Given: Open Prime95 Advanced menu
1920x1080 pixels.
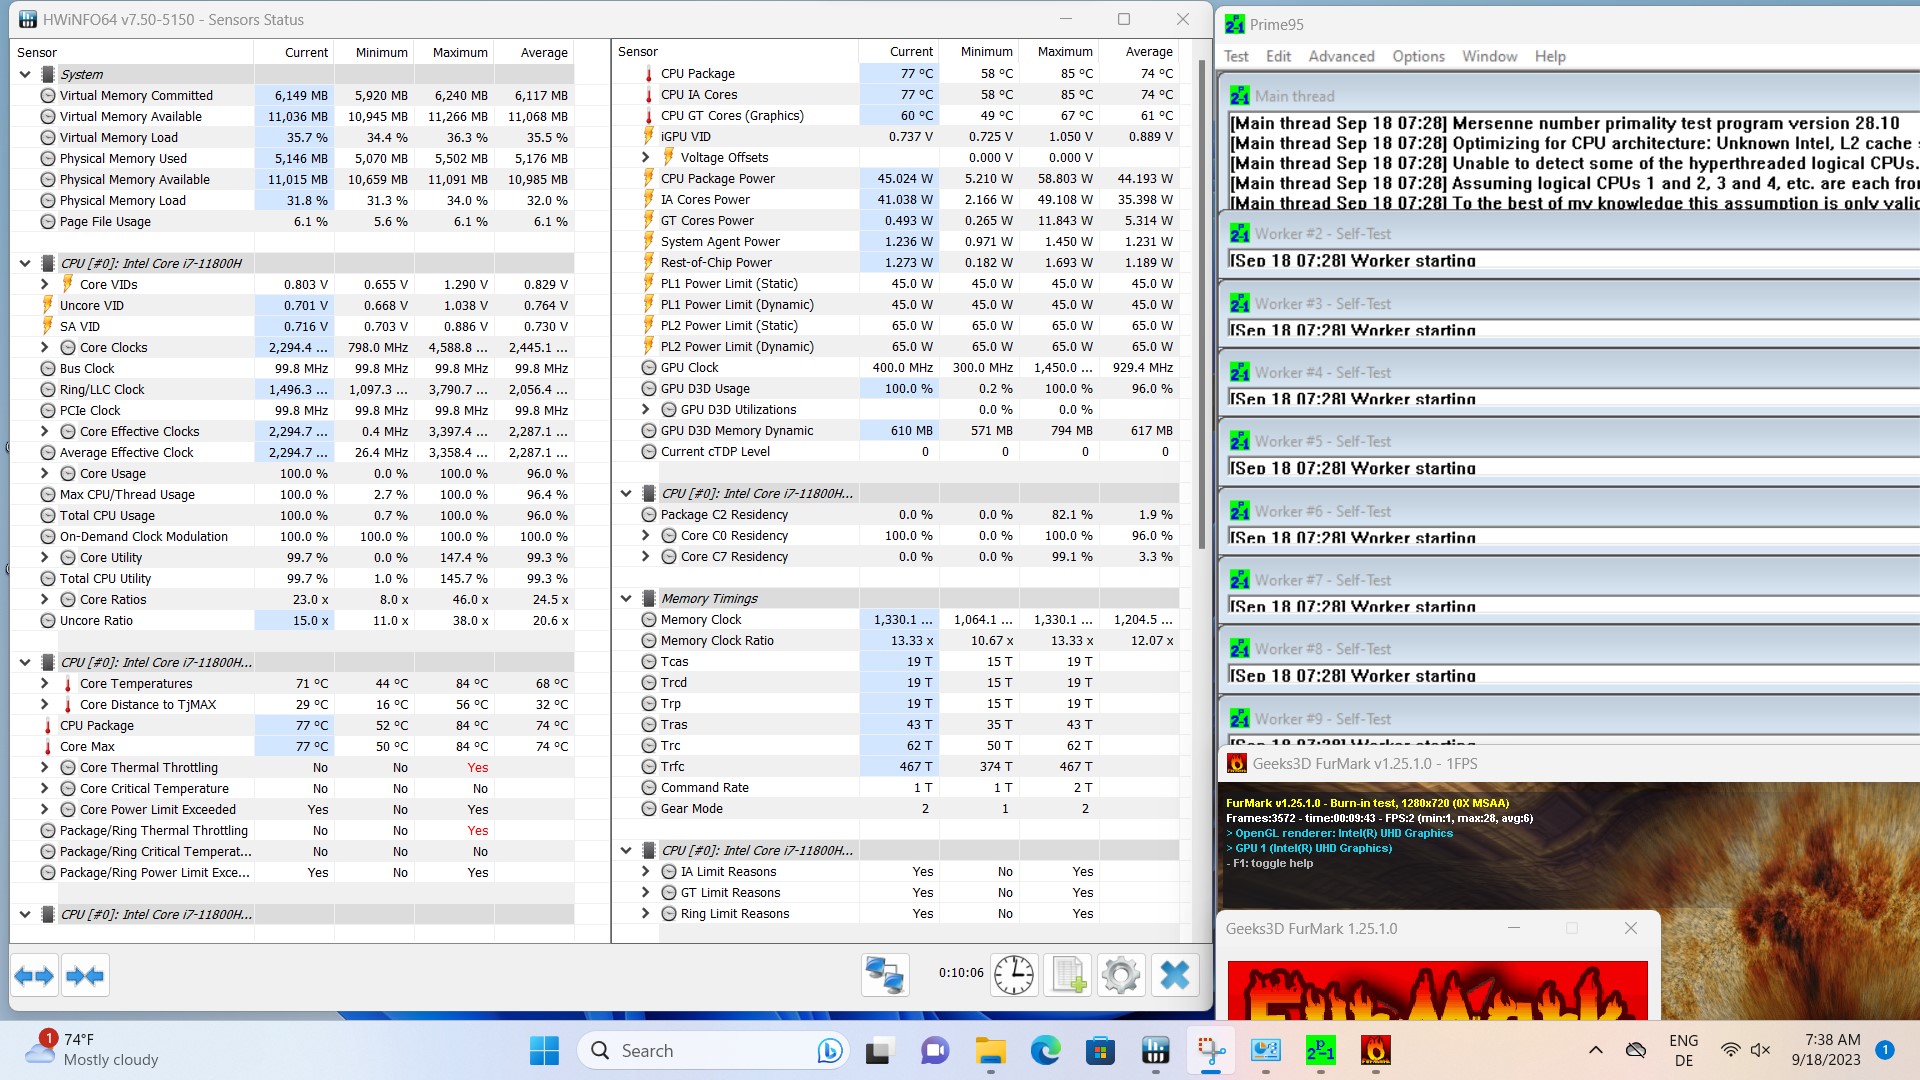Looking at the screenshot, I should coord(1341,56).
